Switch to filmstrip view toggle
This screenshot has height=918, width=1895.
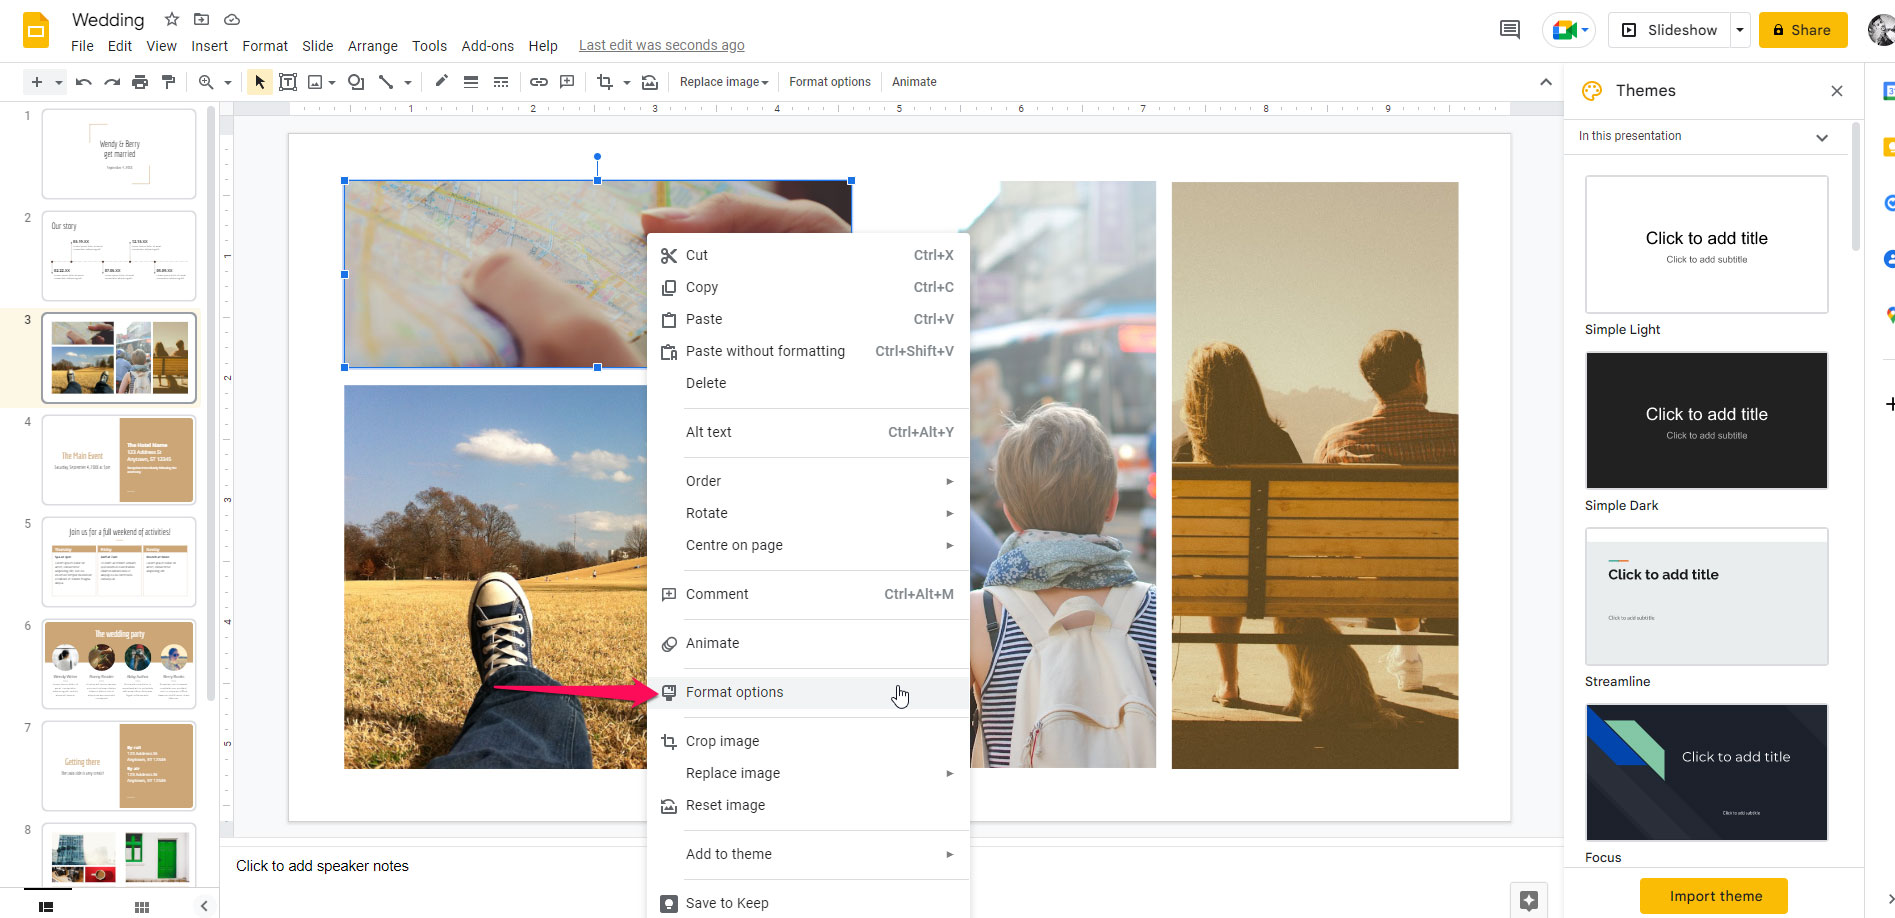pyautogui.click(x=46, y=907)
